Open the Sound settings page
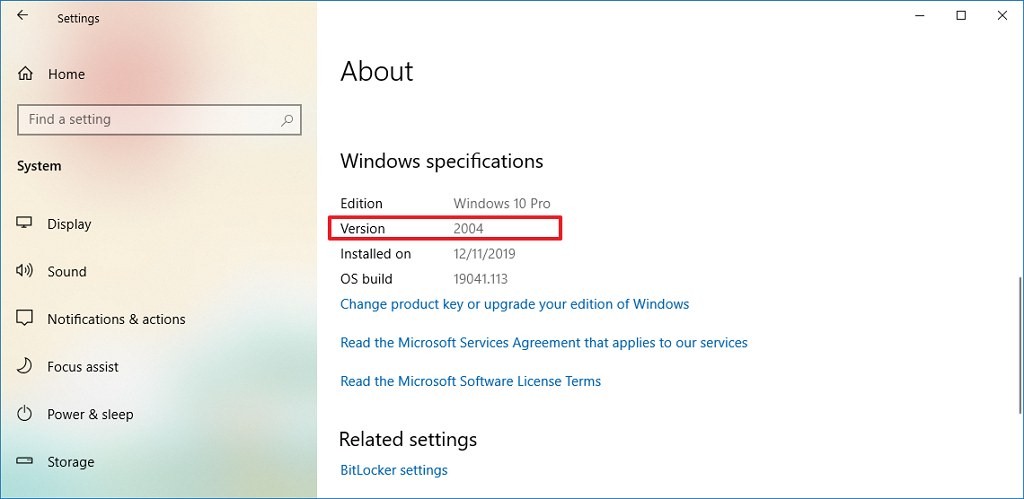This screenshot has width=1024, height=499. point(67,272)
